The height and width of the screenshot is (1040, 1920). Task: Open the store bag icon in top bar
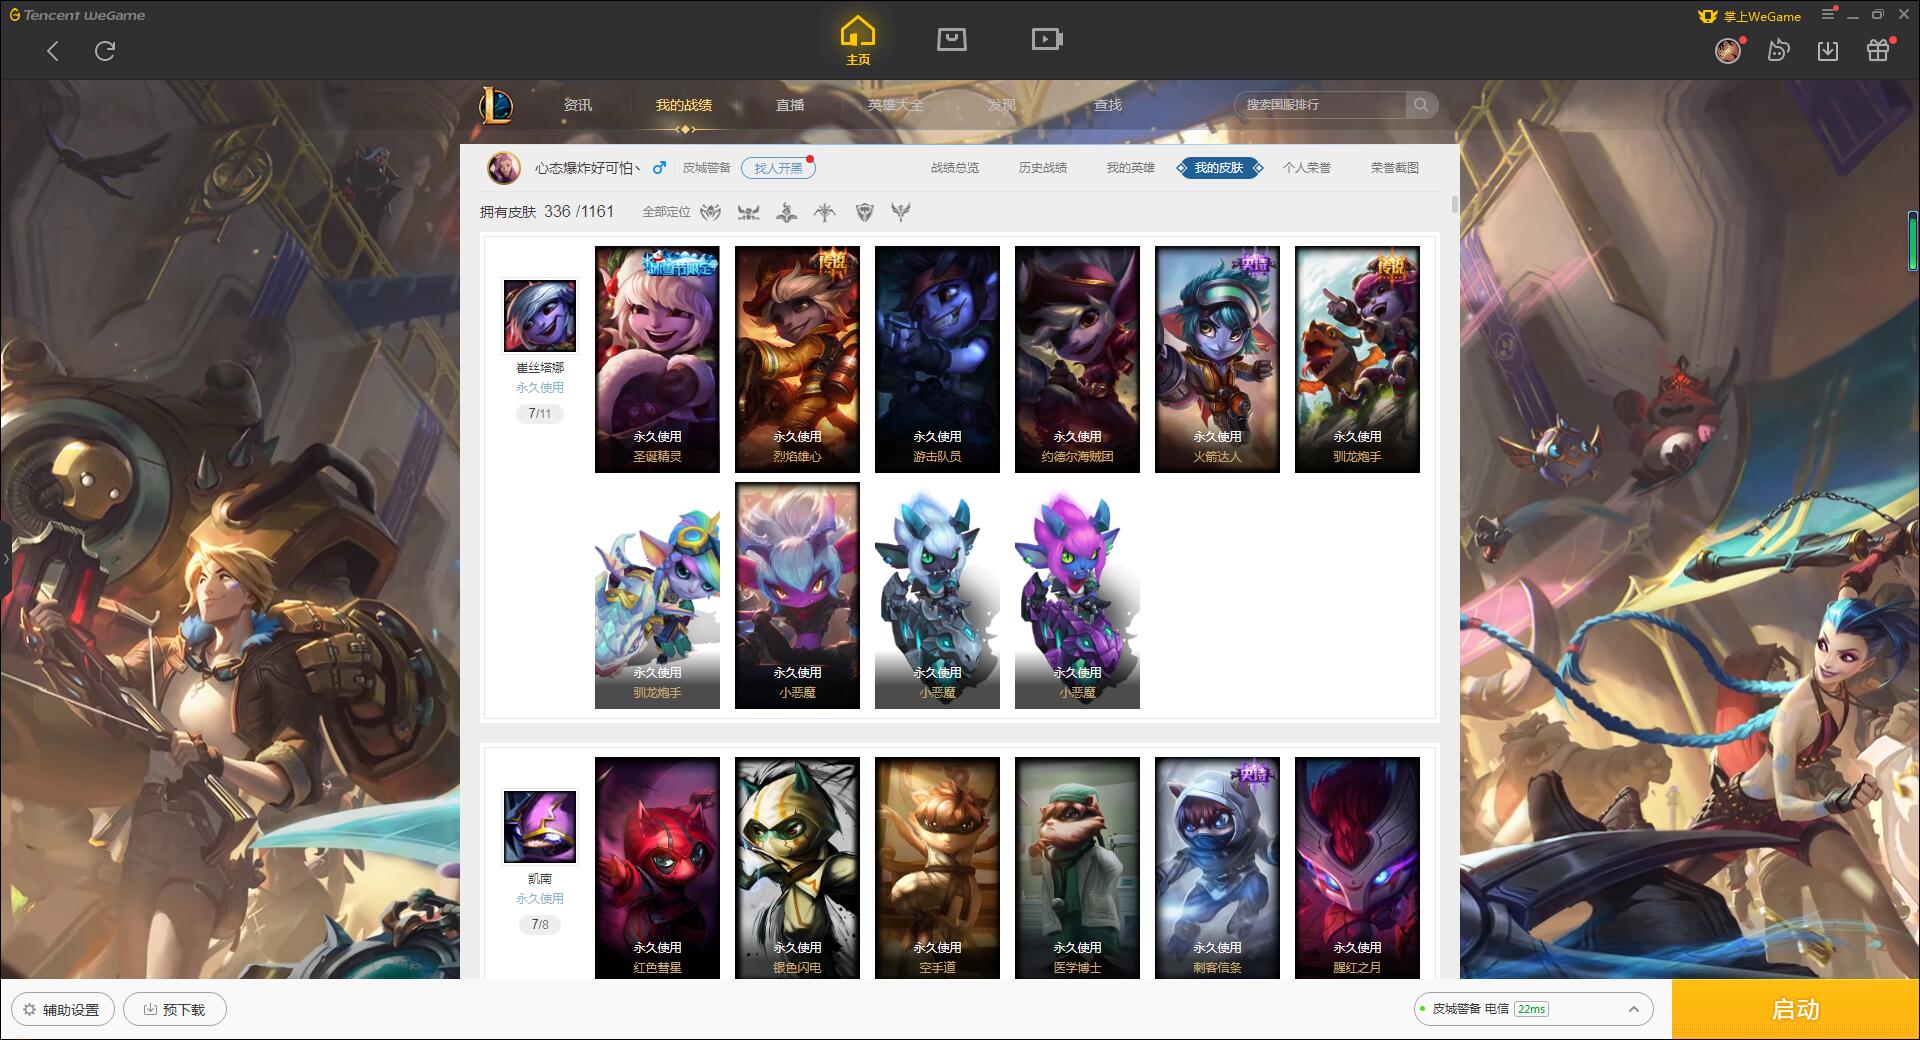tap(951, 40)
